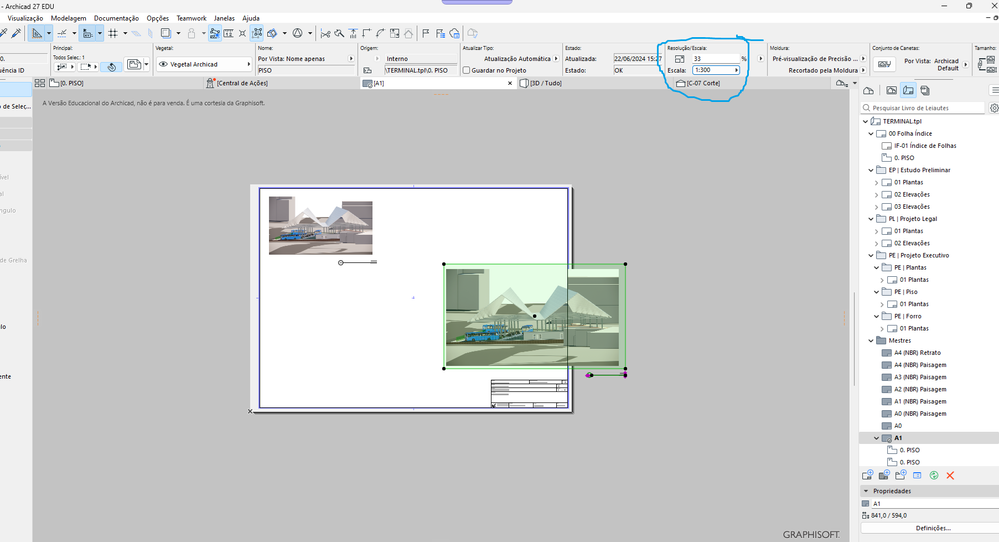Enable the Guardar no Projeto checkbox
Screen dimensions: 999x542
click(467, 70)
